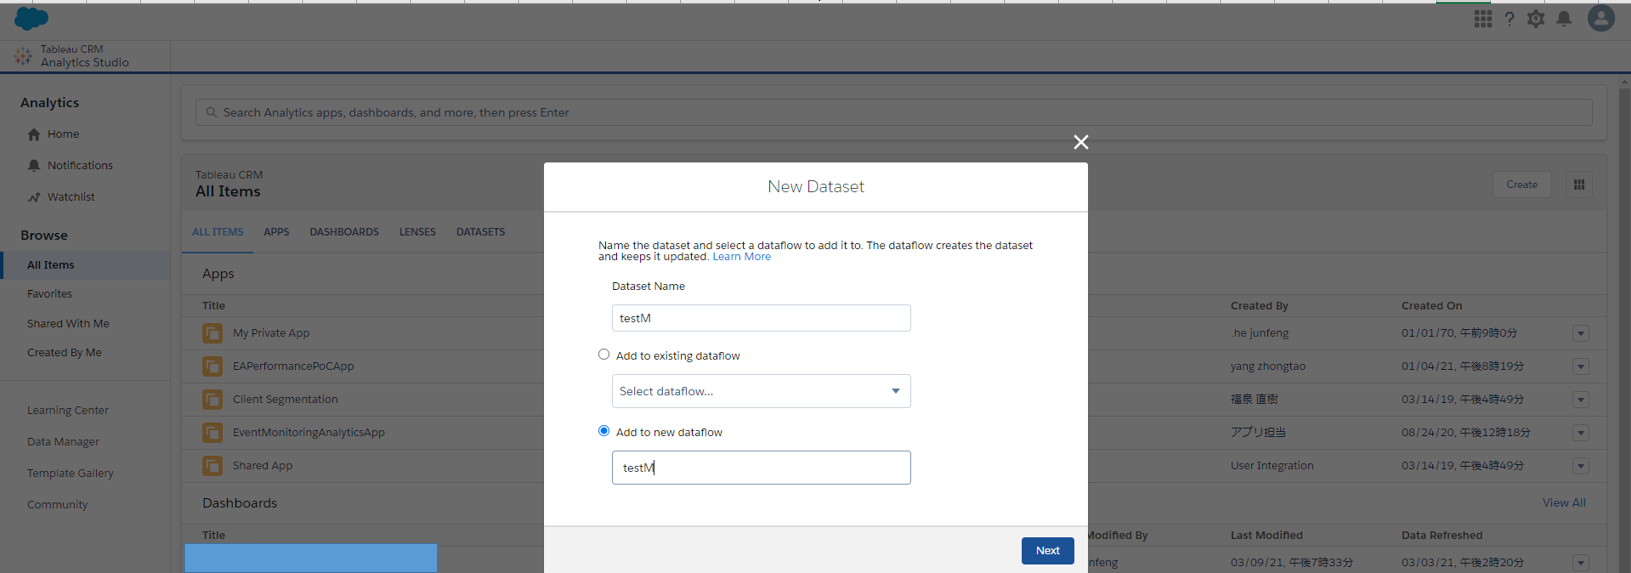
Task: Open the setup gear icon
Action: point(1536,18)
